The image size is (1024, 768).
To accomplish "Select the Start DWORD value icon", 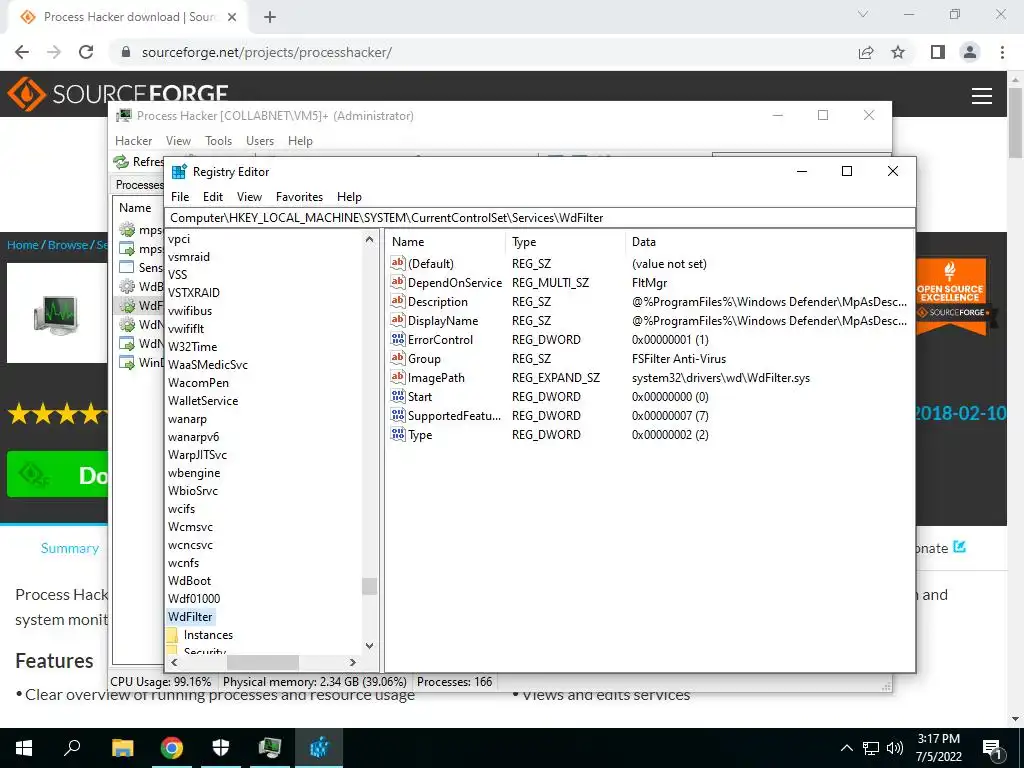I will pyautogui.click(x=398, y=396).
